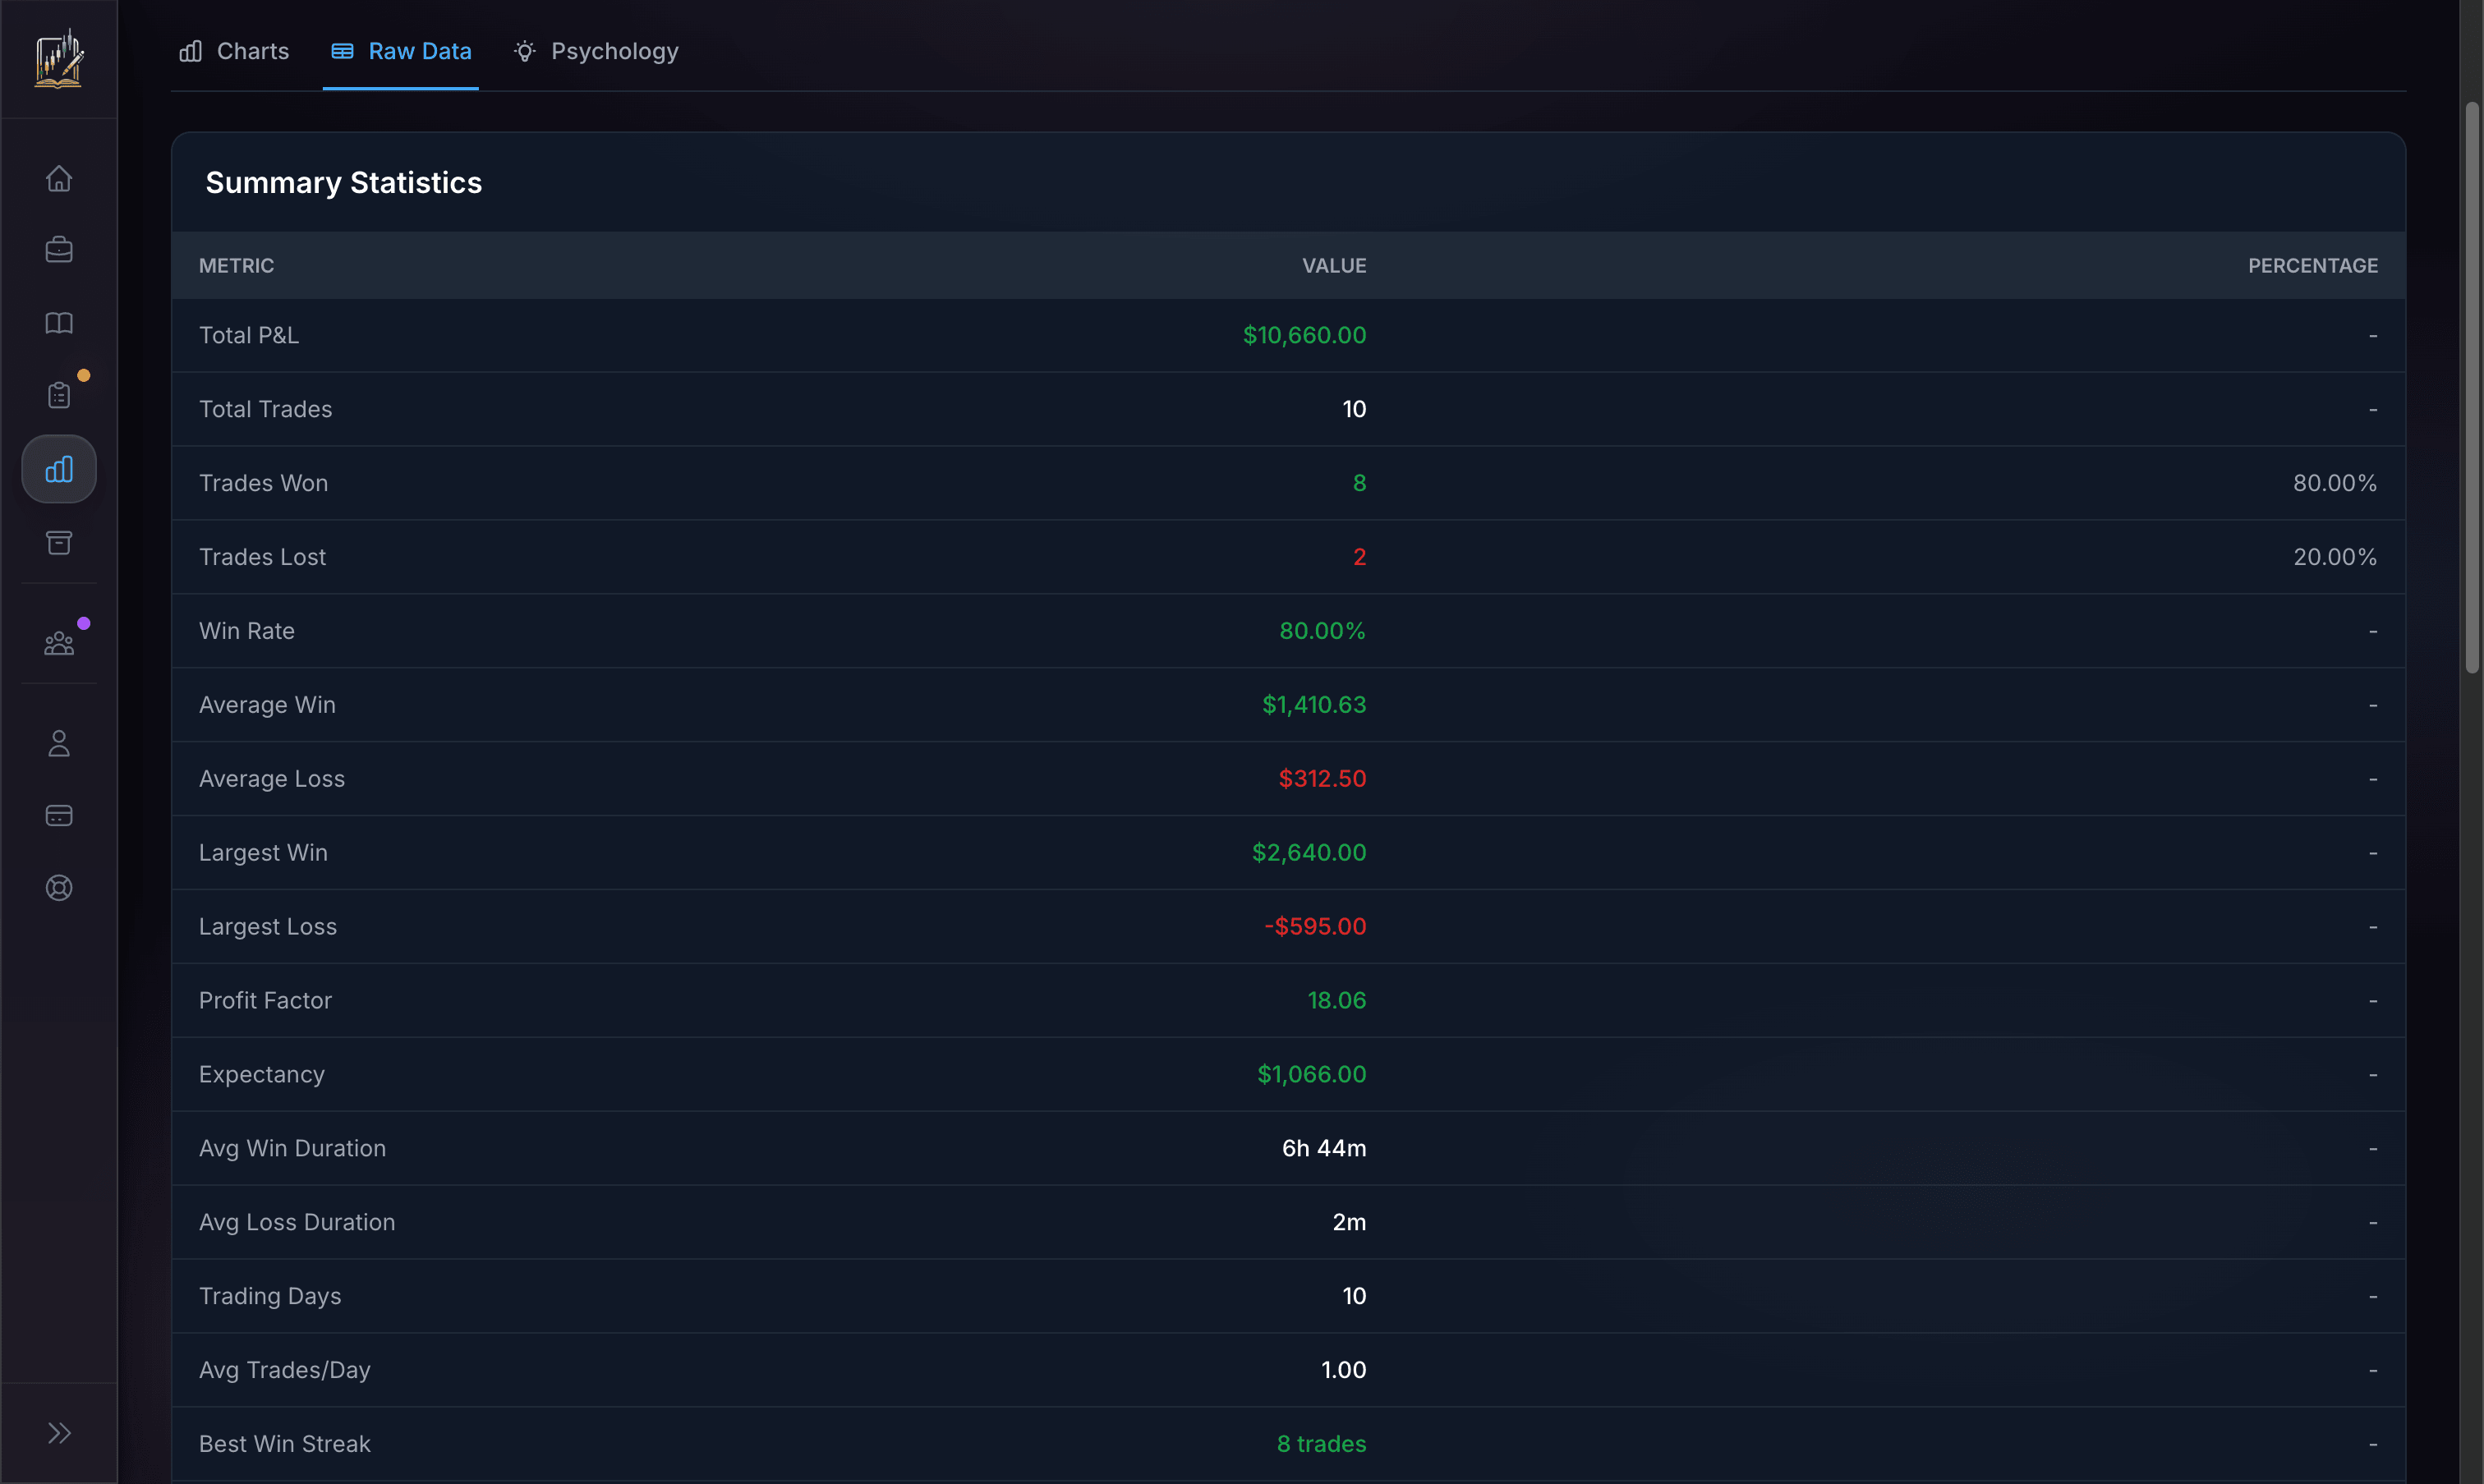This screenshot has height=1484, width=2484.
Task: Click the briefcase icon in sidebar
Action: [59, 249]
